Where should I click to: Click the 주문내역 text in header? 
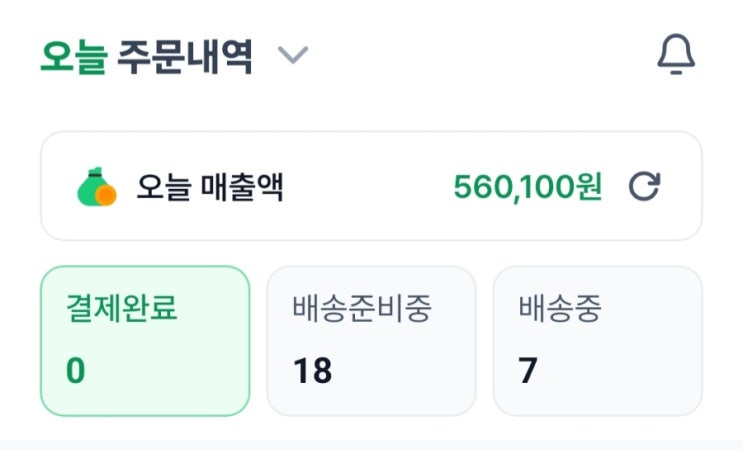(184, 57)
